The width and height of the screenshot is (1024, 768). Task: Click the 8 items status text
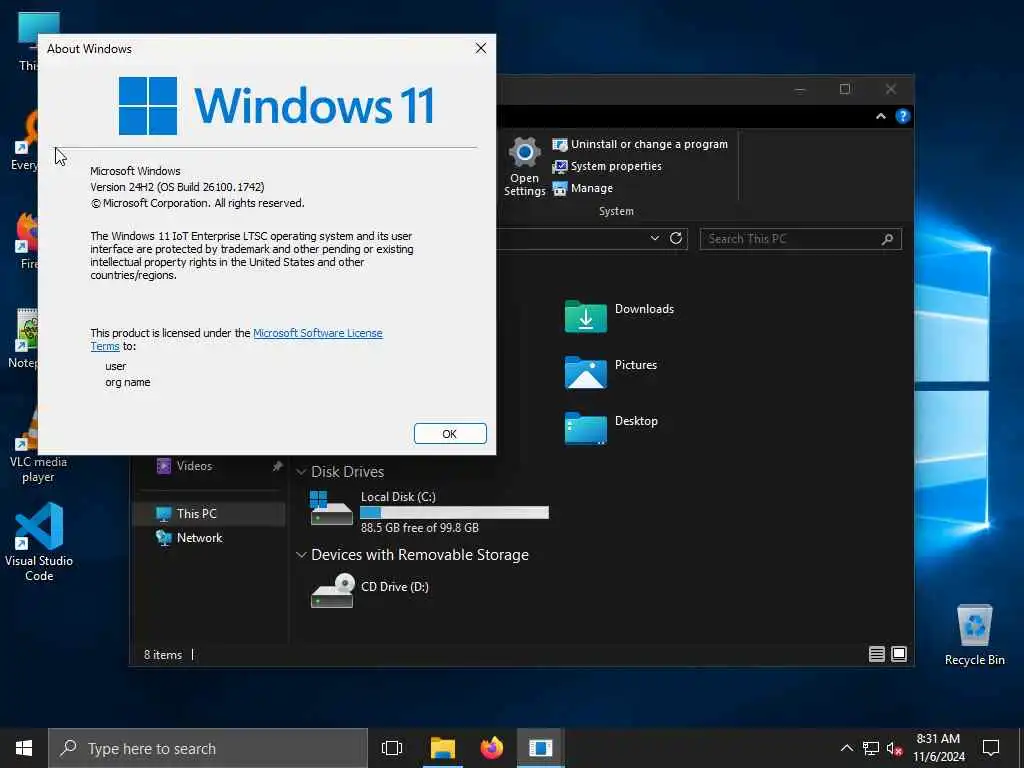[163, 655]
